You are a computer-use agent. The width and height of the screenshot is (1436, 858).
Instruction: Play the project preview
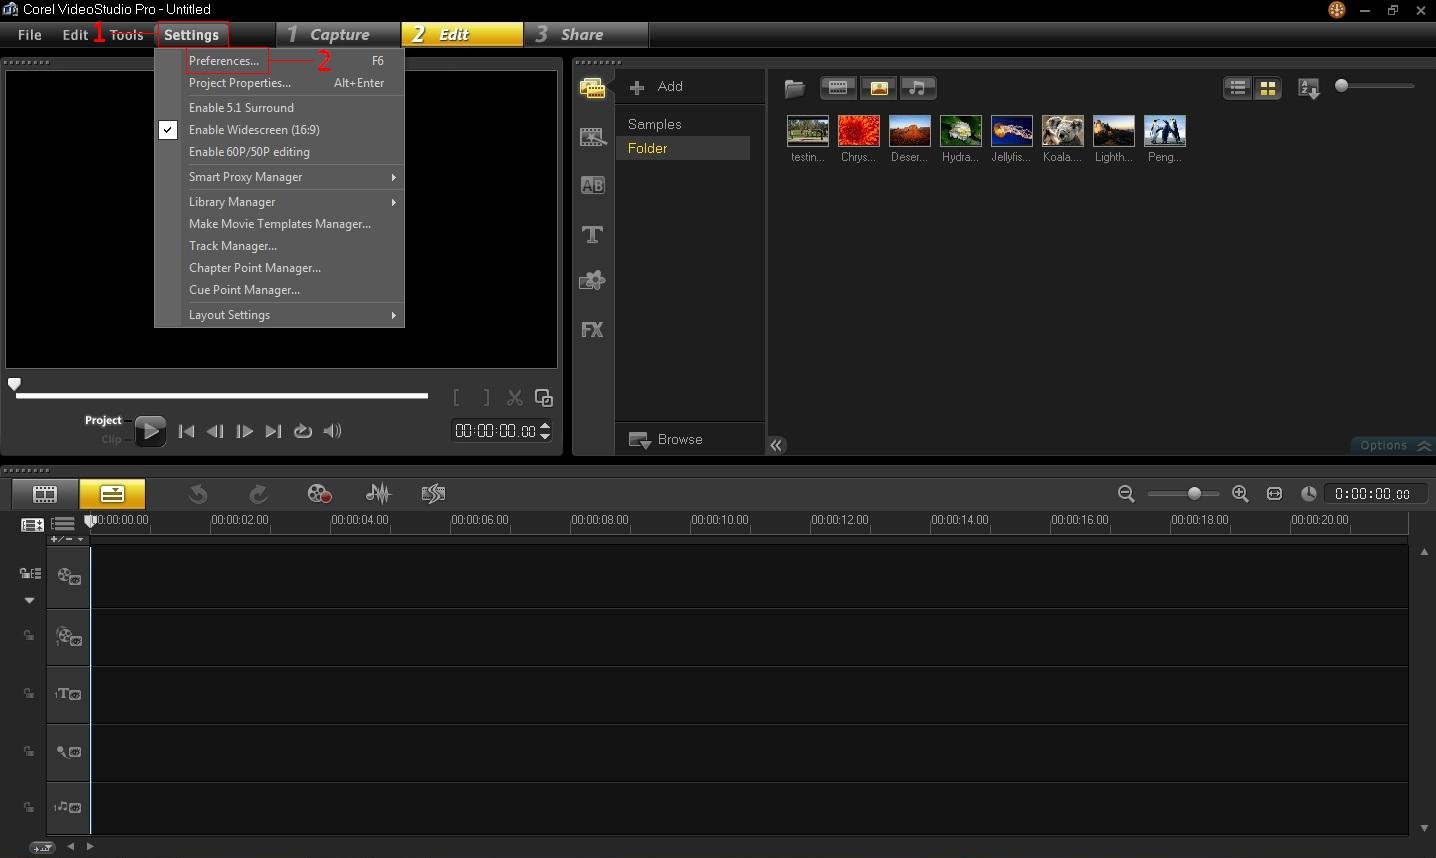[150, 431]
